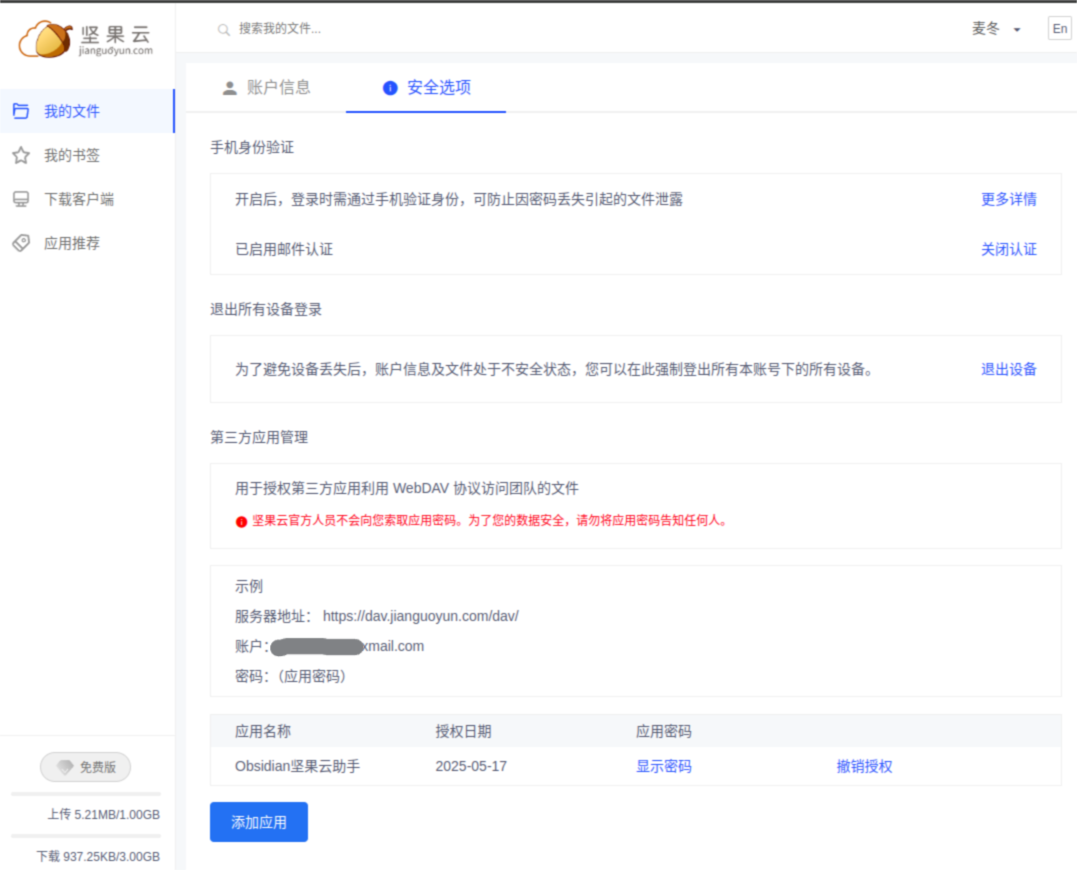This screenshot has width=1077, height=870.
Task: Click the folder icon beside 我的文件
Action: point(21,111)
